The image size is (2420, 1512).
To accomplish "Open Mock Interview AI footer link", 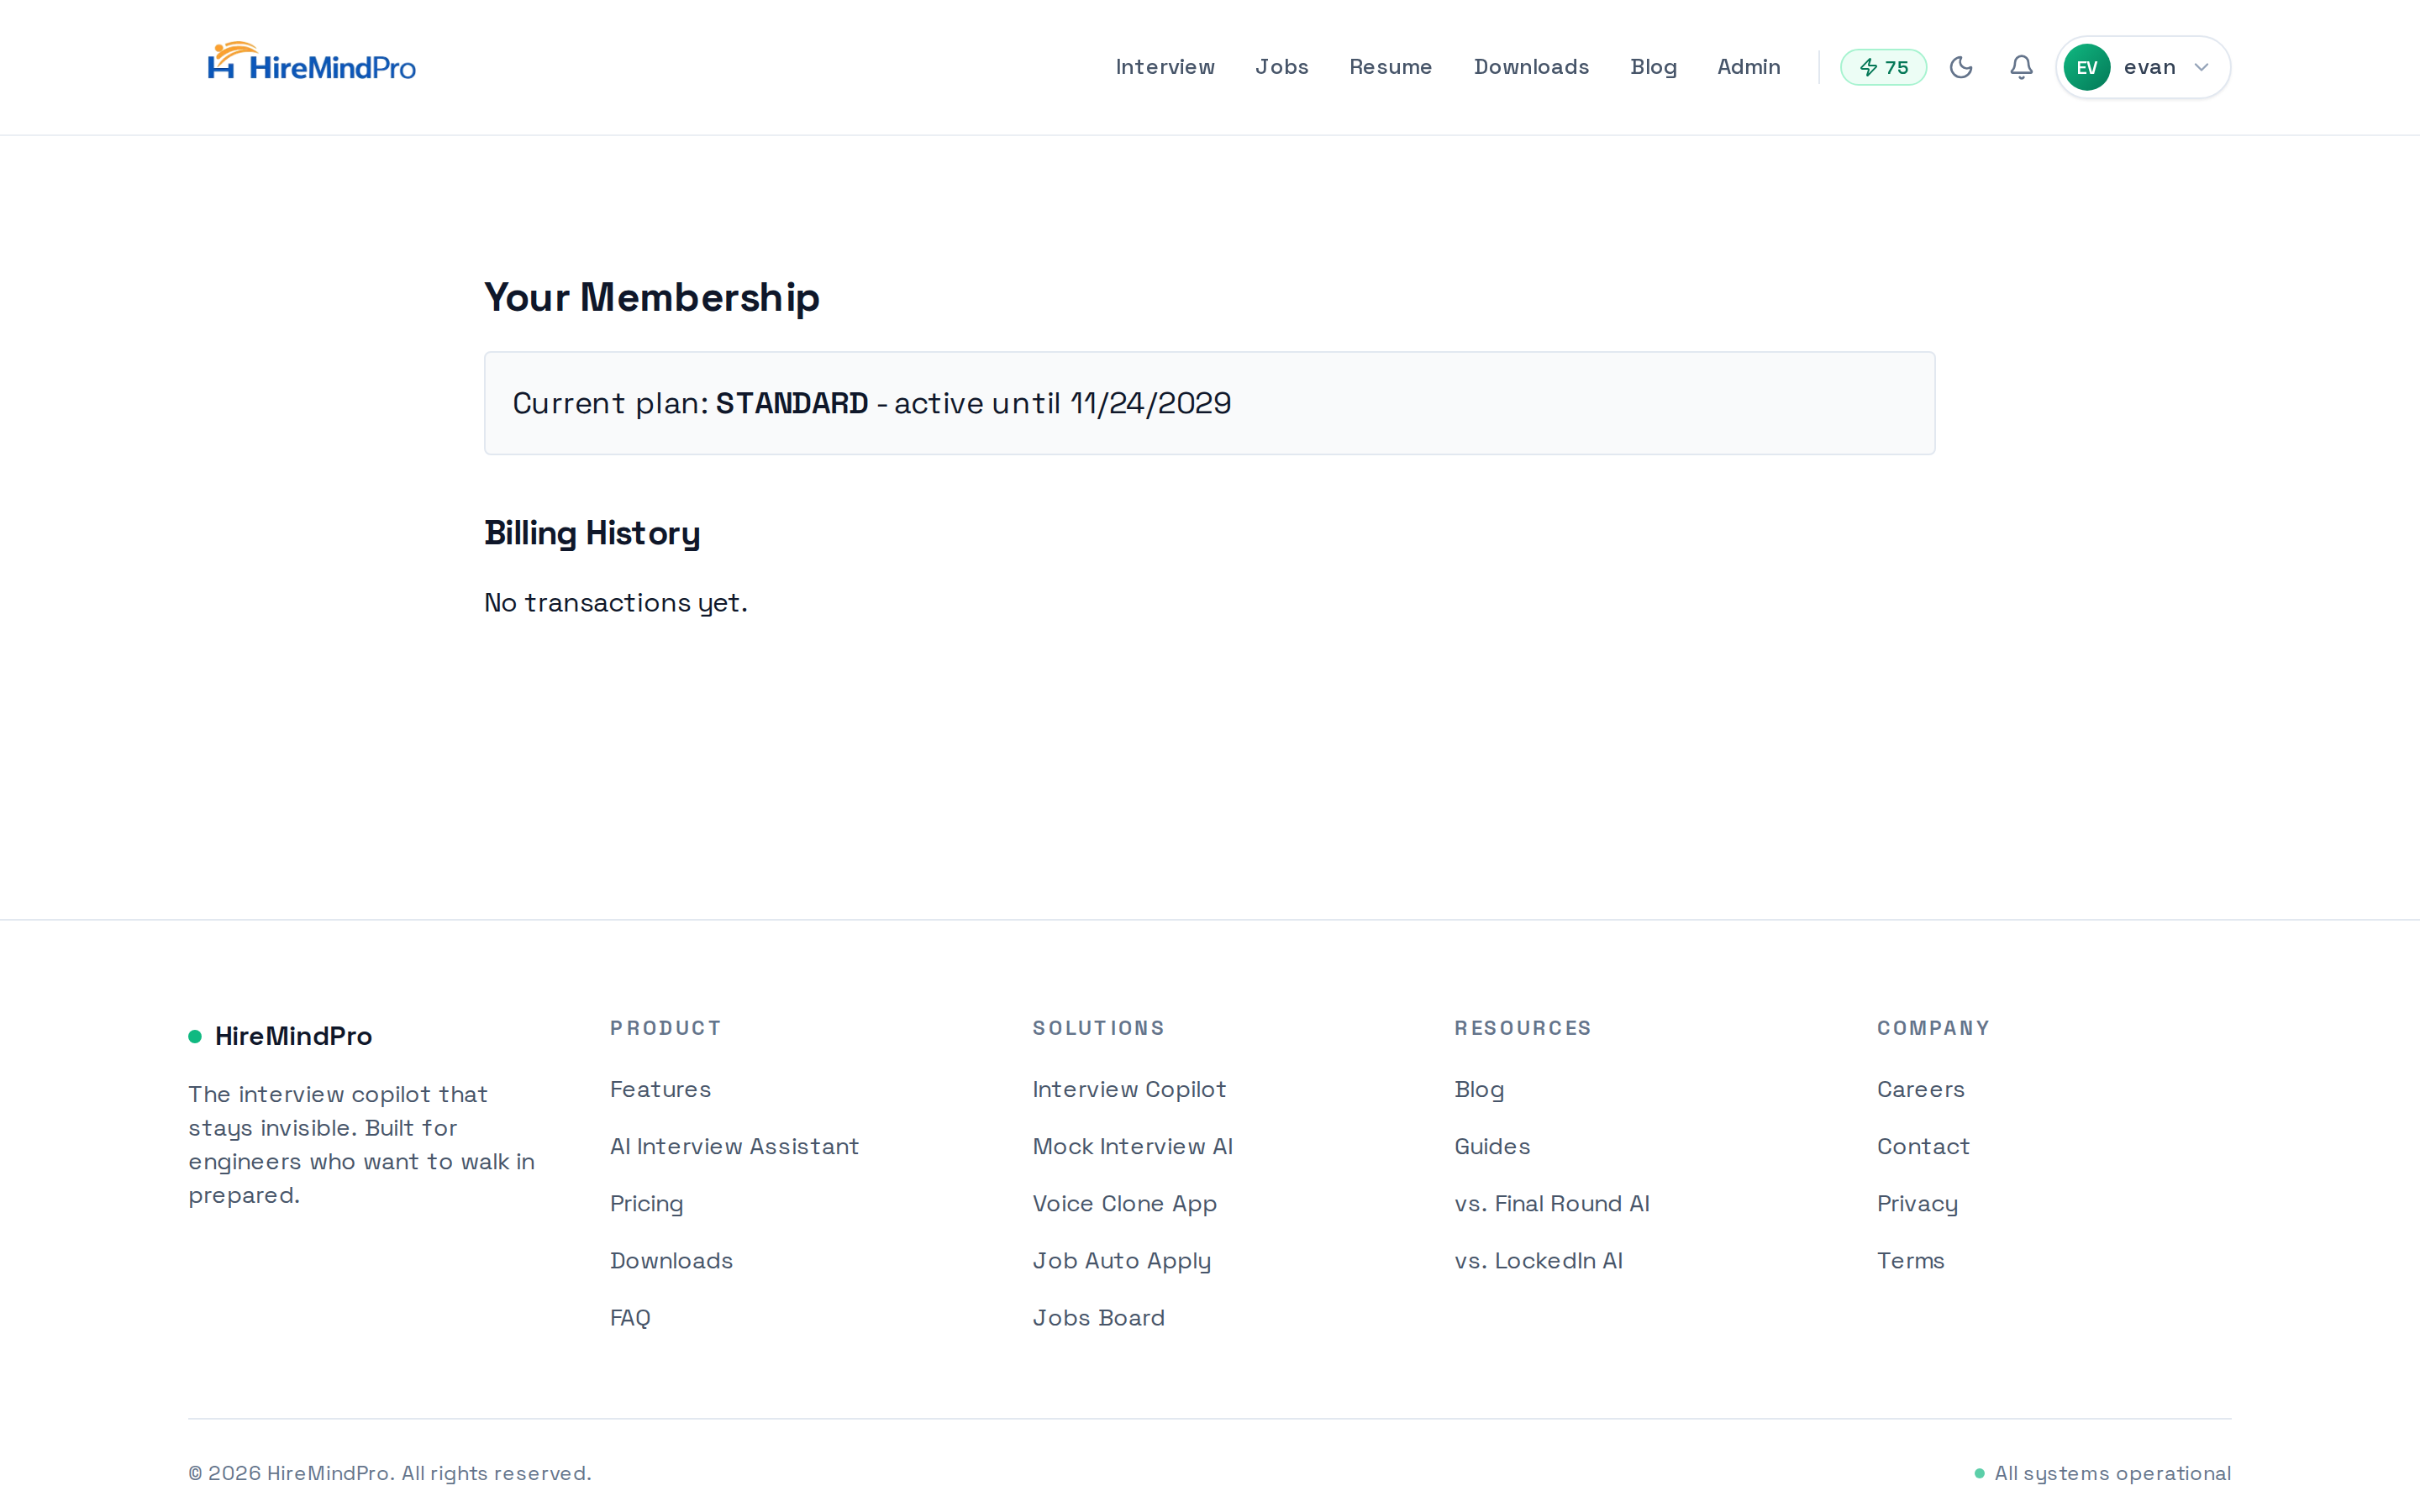I will (1132, 1146).
